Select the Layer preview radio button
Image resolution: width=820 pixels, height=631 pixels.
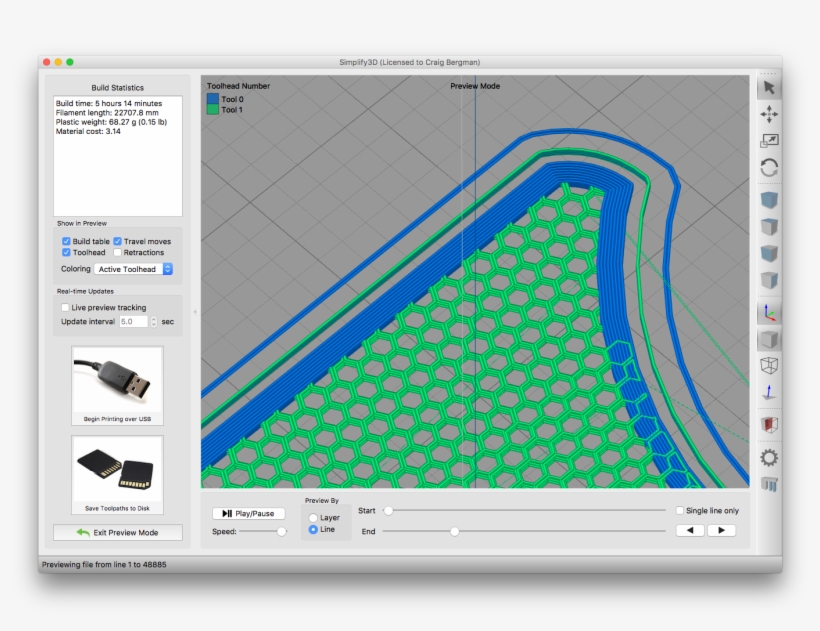pyautogui.click(x=313, y=518)
